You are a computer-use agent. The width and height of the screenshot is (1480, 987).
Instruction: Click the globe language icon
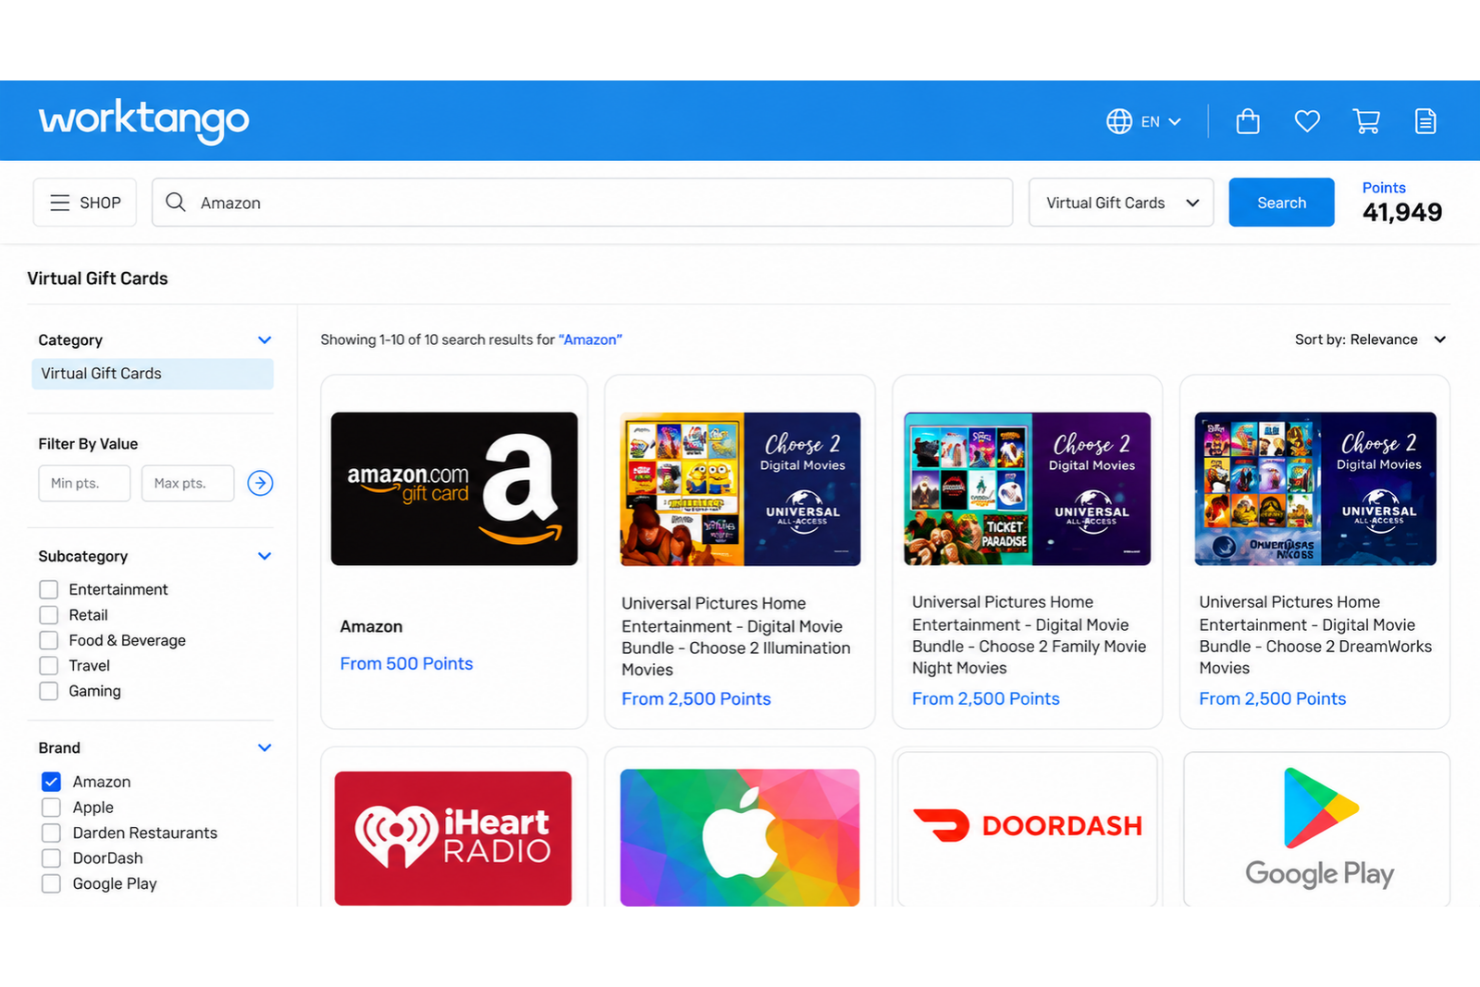(1119, 121)
